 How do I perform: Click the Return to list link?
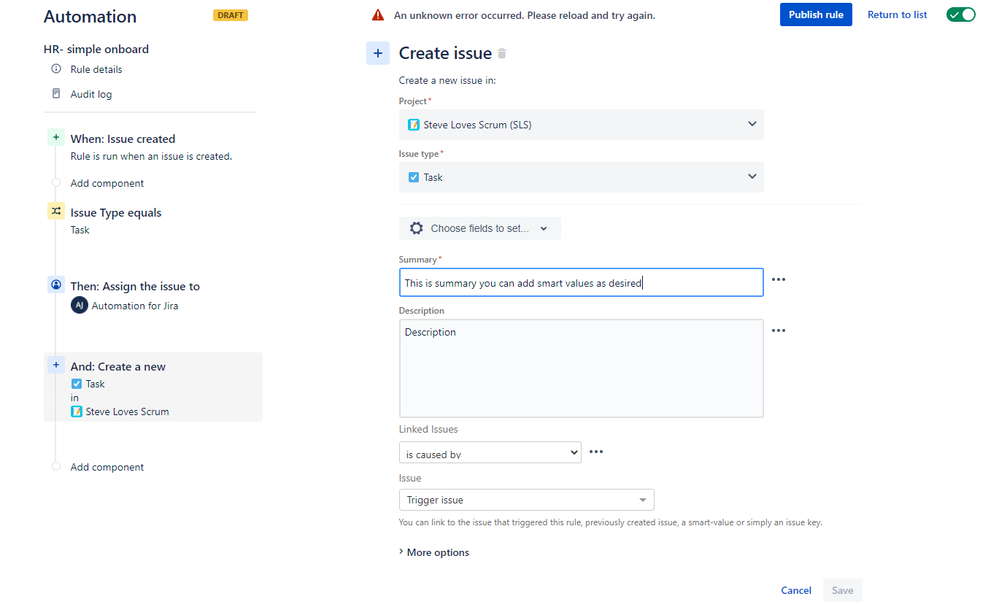pos(897,15)
